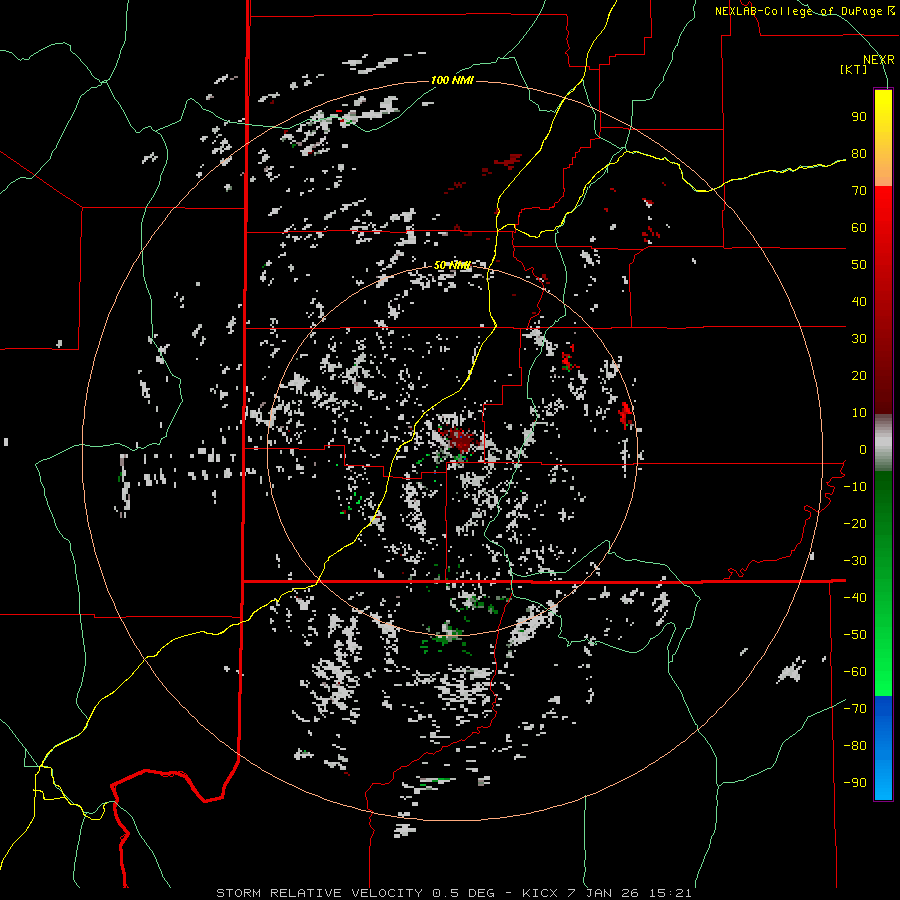This screenshot has width=900, height=900.
Task: Click the positive 60 scale value
Action: click(859, 227)
